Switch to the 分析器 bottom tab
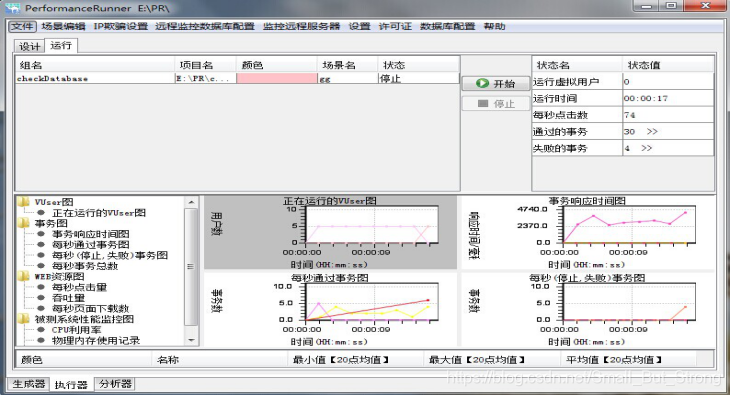 (115, 384)
